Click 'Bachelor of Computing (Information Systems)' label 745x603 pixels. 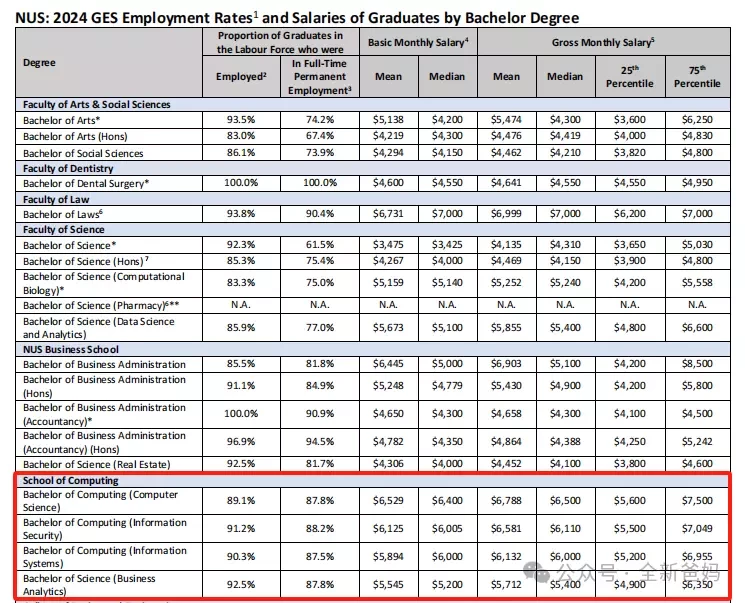coord(105,557)
